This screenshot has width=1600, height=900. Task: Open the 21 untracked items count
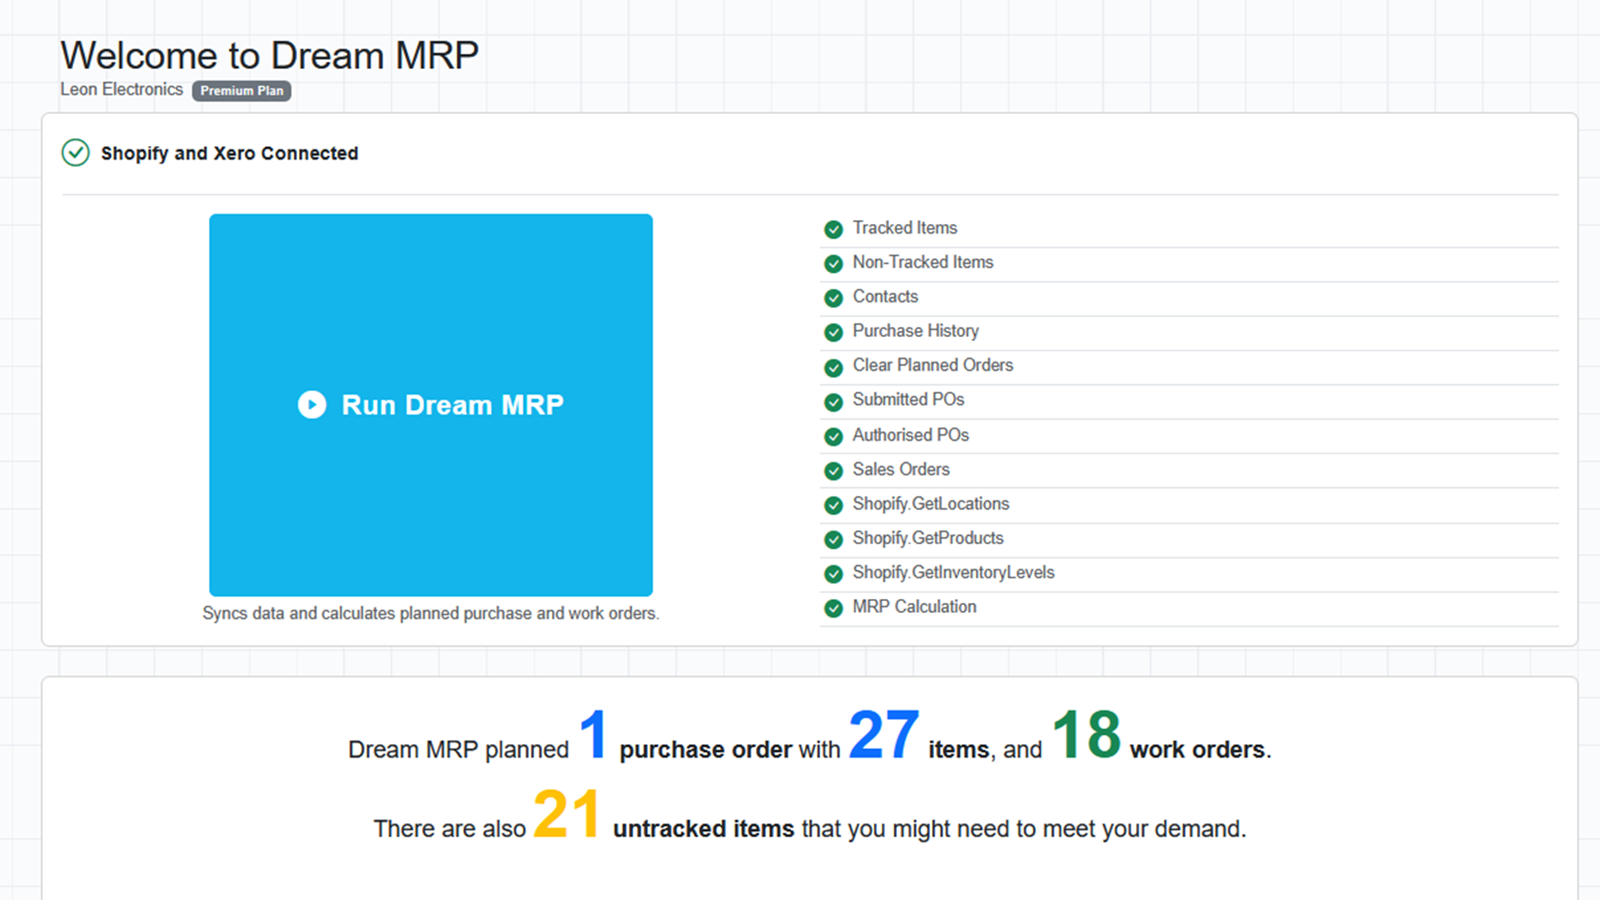point(567,813)
